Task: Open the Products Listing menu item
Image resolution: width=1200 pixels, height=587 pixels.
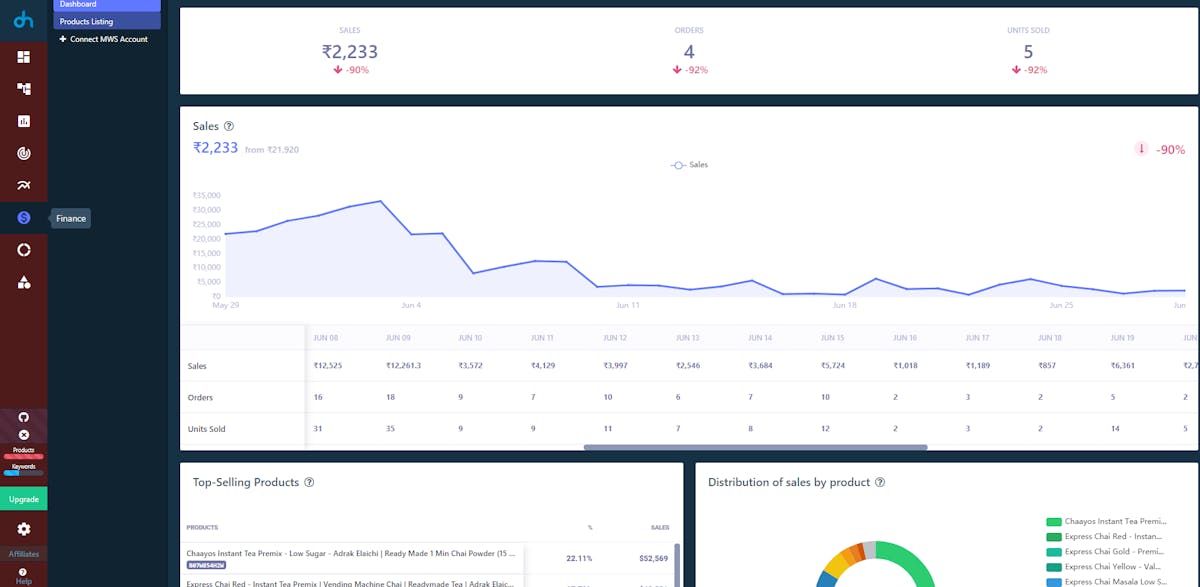Action: click(107, 21)
